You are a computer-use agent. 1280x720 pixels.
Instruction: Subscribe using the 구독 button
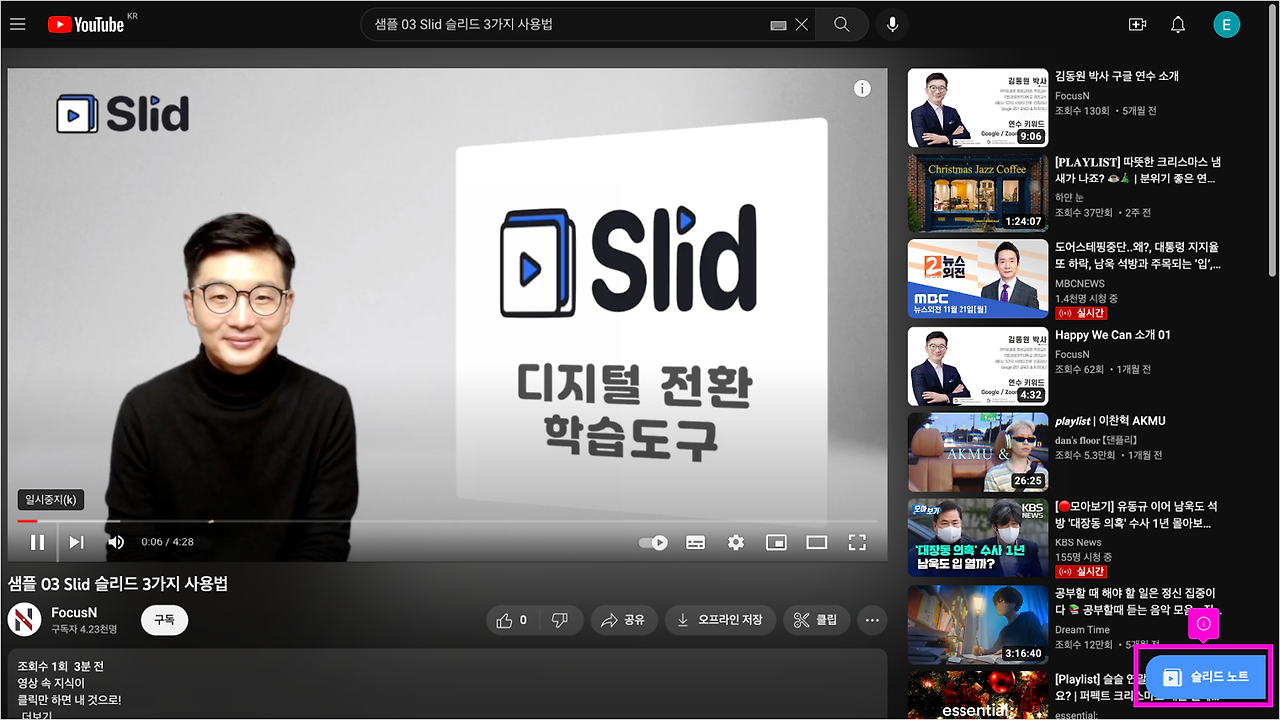[163, 620]
